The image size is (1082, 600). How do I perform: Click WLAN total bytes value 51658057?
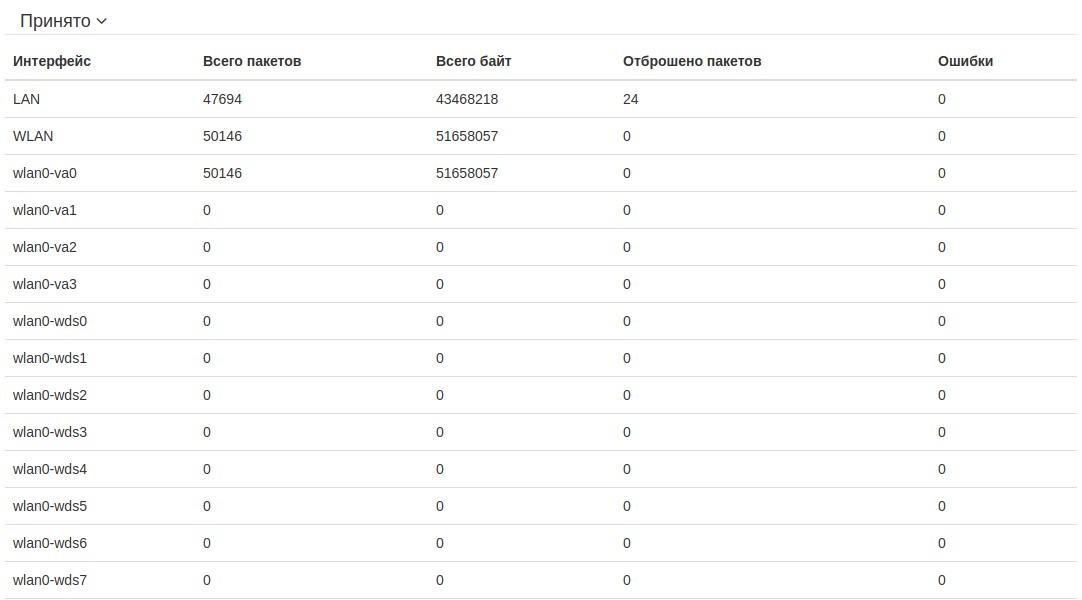(x=467, y=136)
